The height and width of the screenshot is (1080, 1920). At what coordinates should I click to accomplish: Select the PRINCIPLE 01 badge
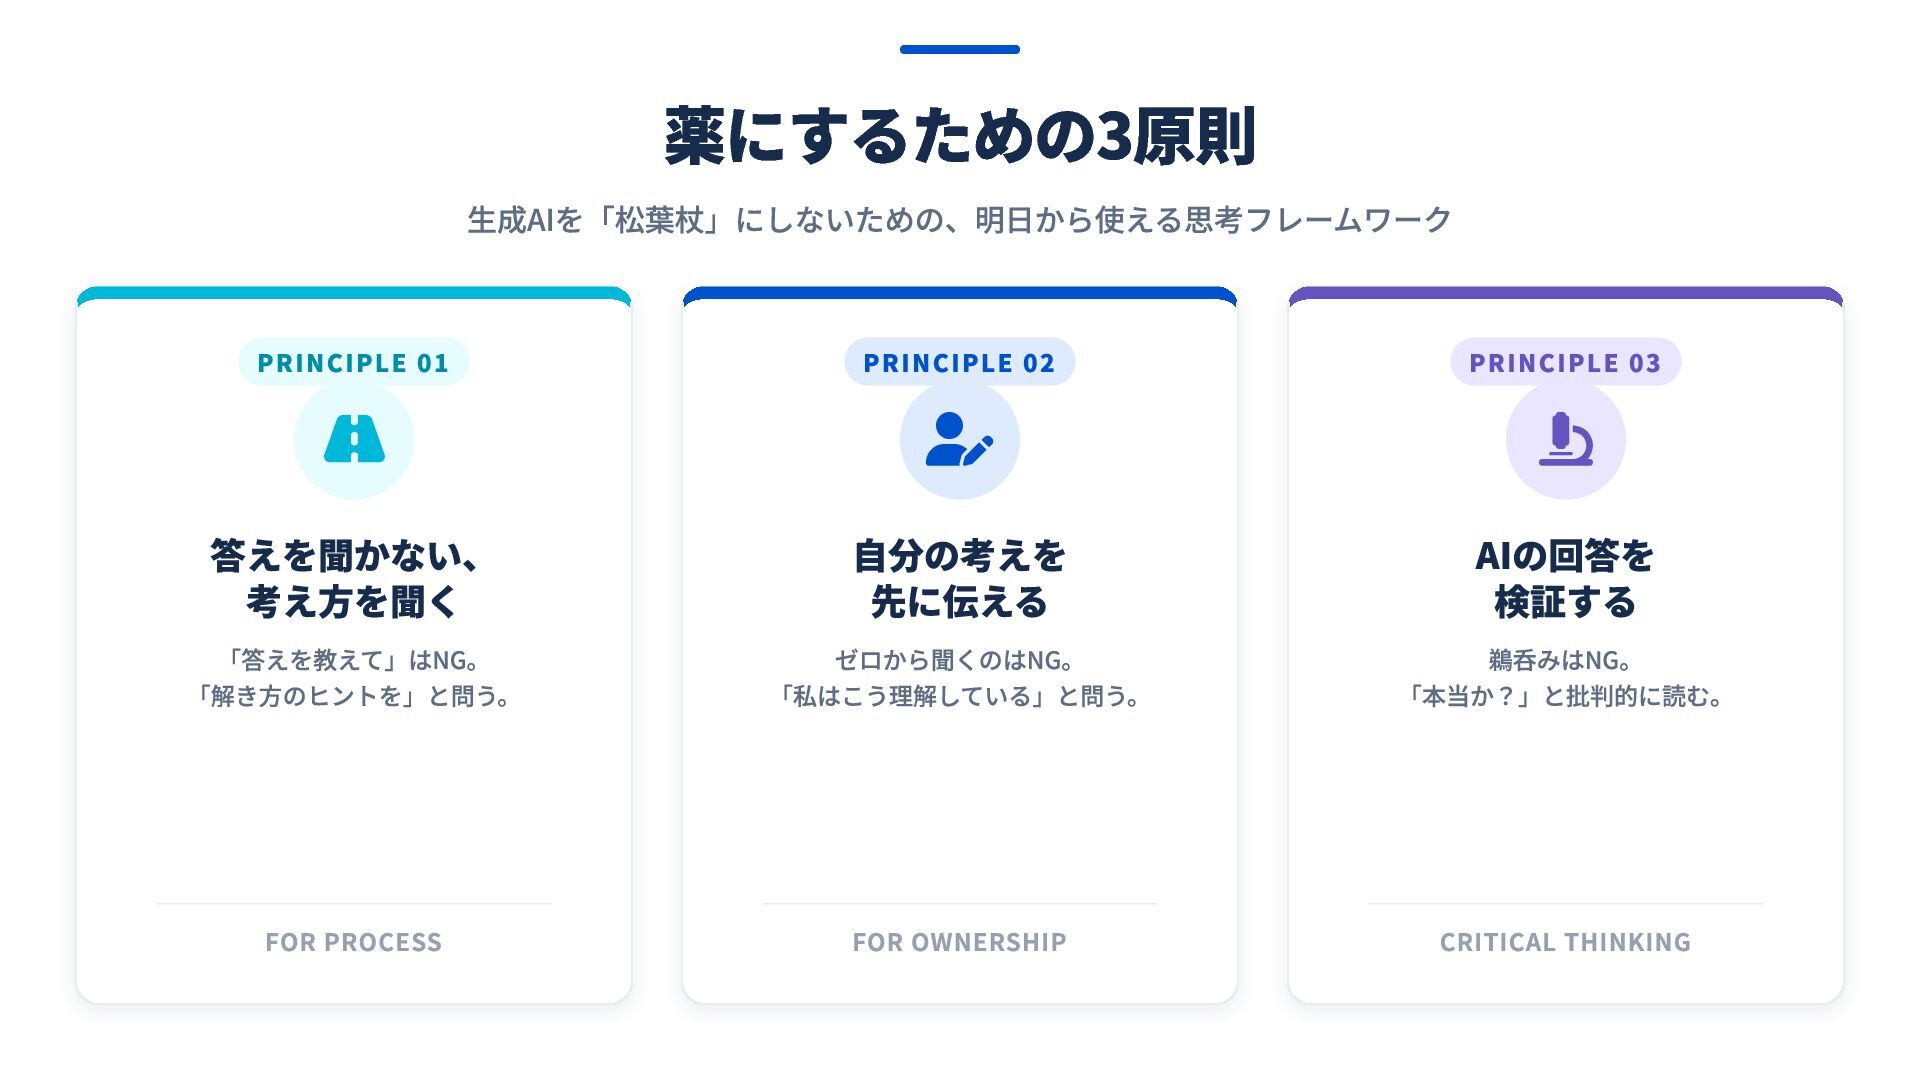click(353, 362)
